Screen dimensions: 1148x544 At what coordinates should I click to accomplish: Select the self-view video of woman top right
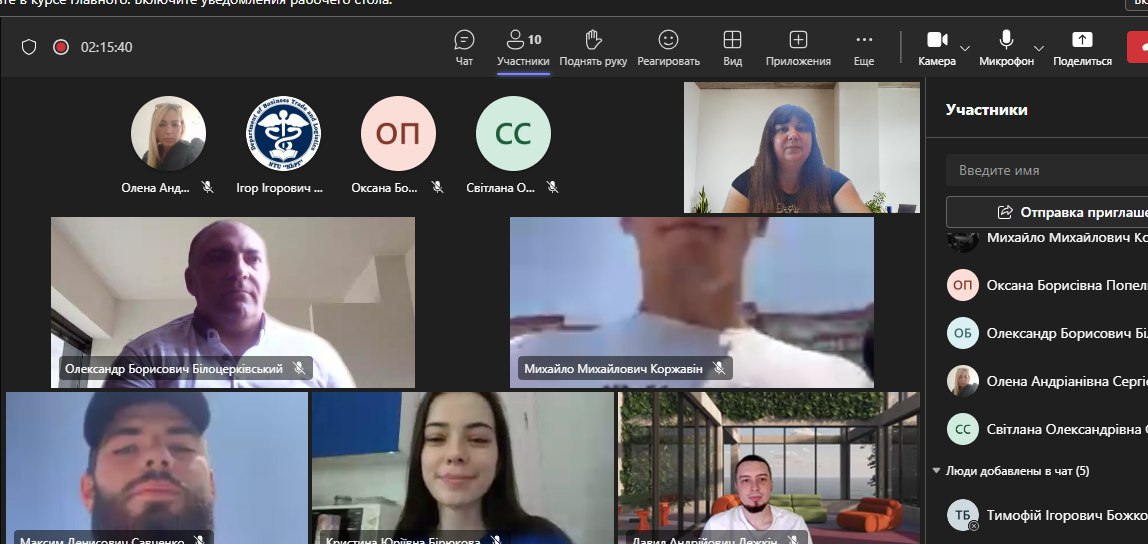pos(802,147)
